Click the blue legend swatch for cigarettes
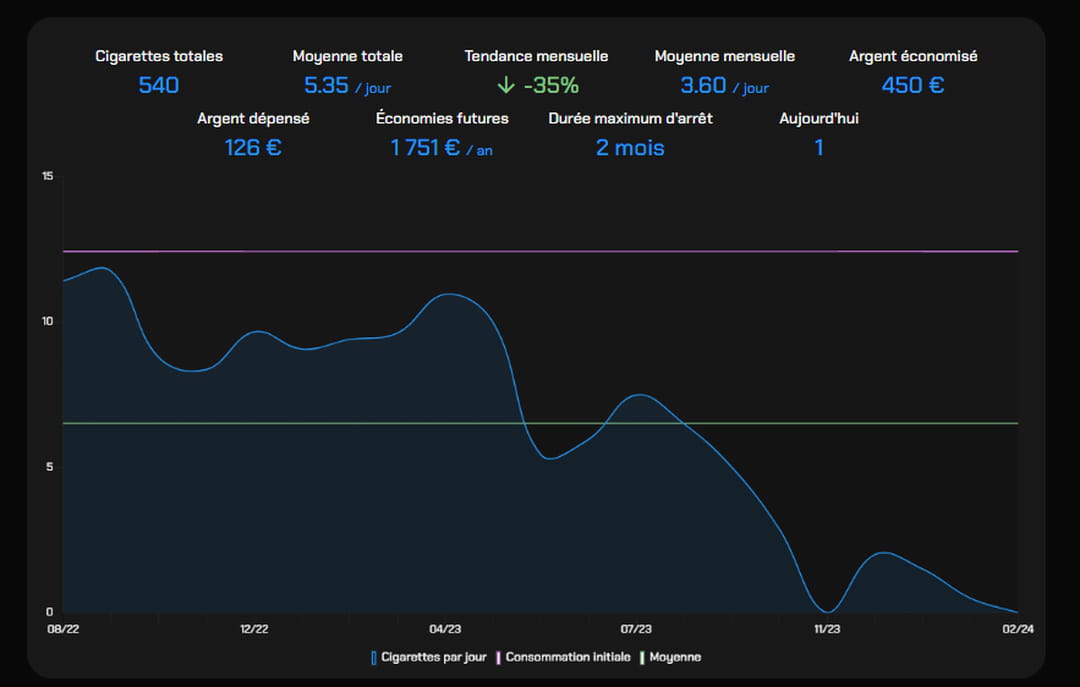The width and height of the screenshot is (1080, 687). (x=374, y=657)
